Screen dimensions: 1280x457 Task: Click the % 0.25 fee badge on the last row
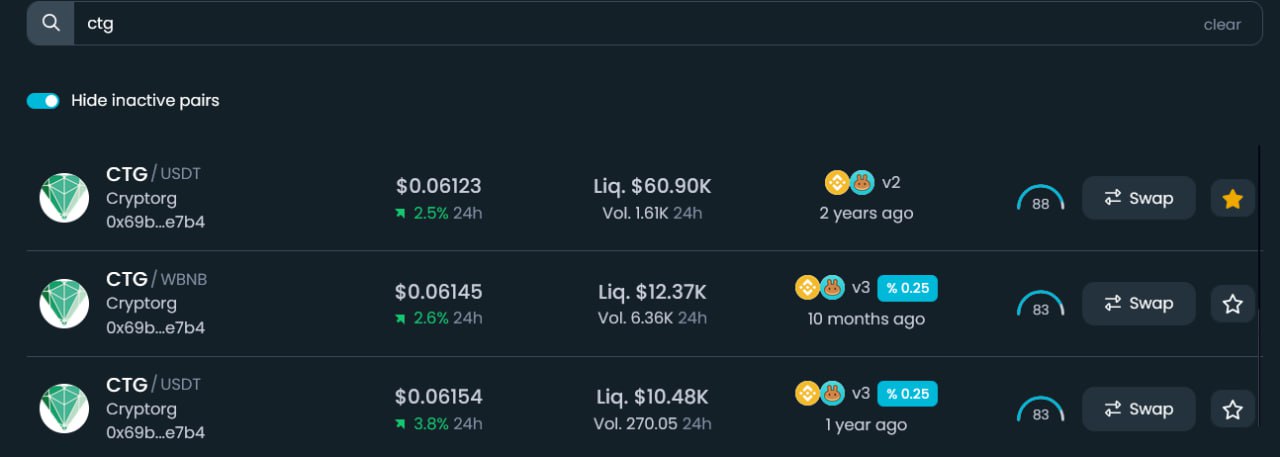coord(907,394)
